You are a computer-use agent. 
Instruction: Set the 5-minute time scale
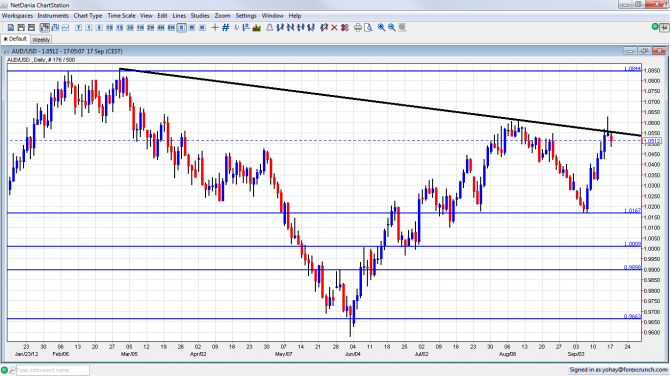pyautogui.click(x=99, y=27)
